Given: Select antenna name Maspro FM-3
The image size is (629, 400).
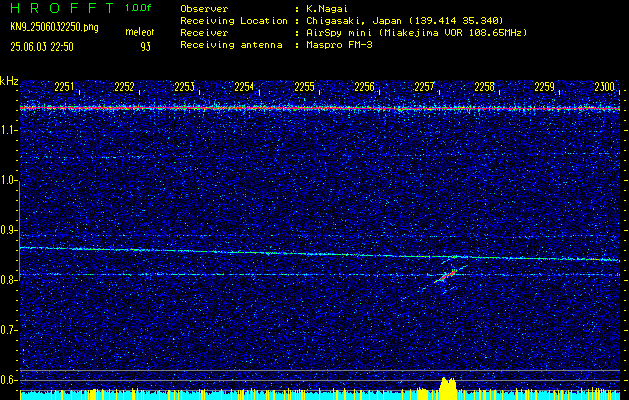Looking at the screenshot, I should [x=339, y=45].
